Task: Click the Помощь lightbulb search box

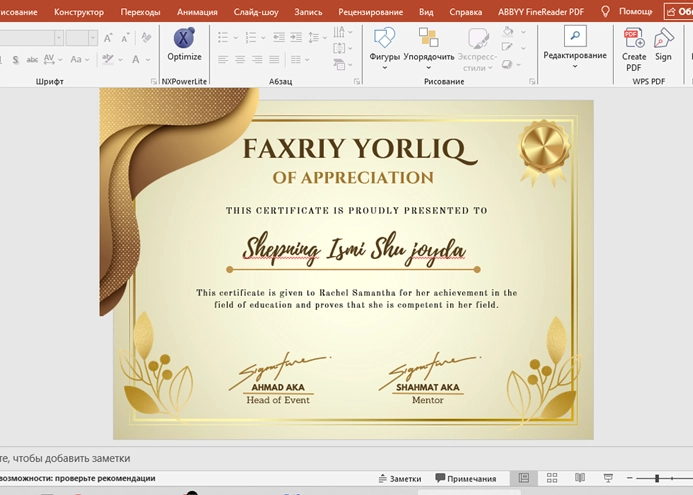Action: [628, 11]
